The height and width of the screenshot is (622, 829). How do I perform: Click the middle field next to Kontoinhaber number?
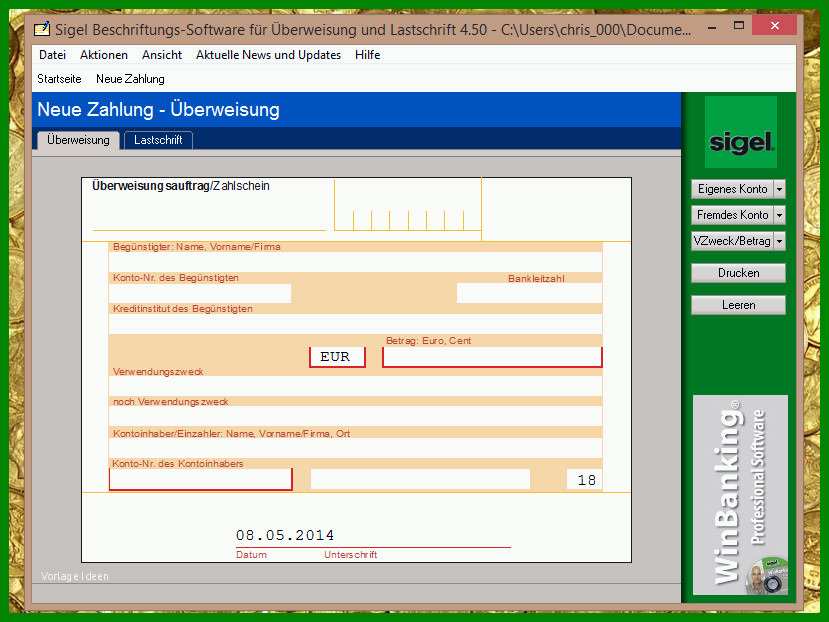(420, 479)
